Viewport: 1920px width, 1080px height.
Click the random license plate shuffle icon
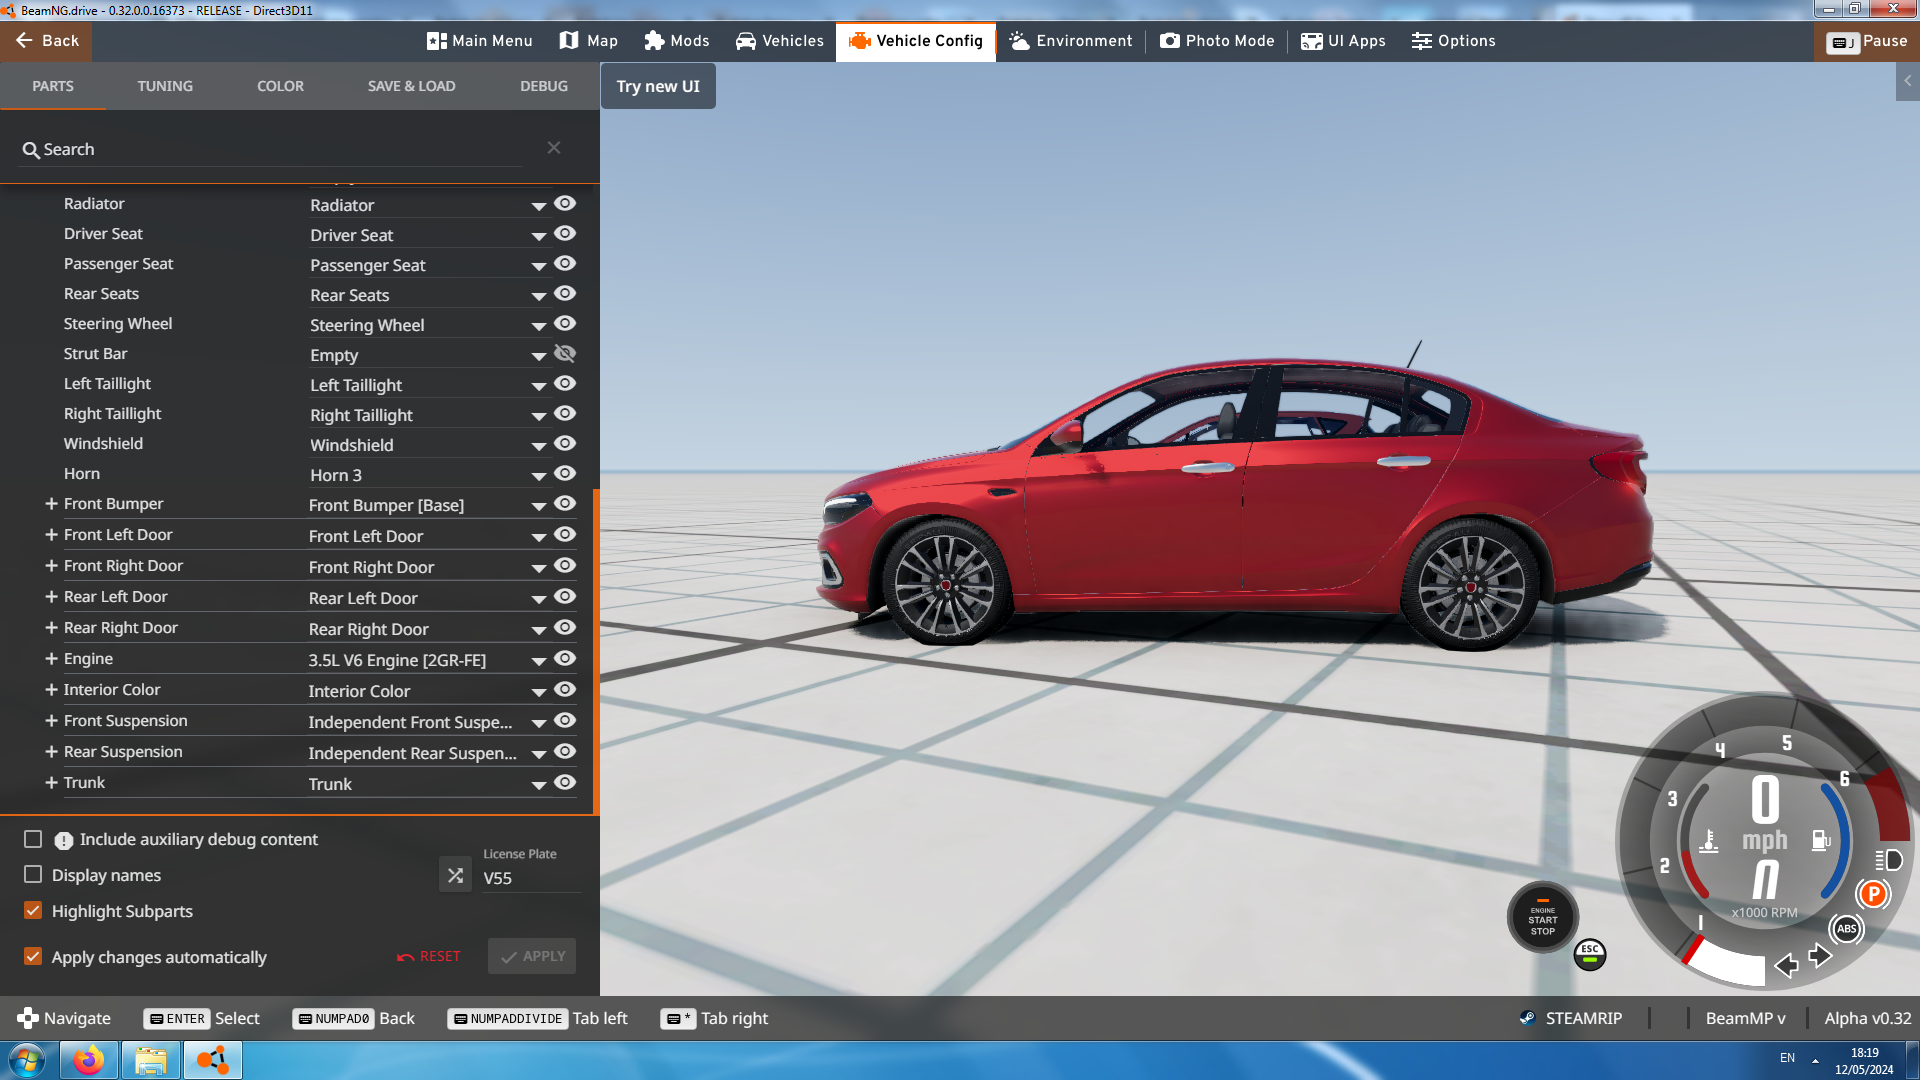point(455,875)
